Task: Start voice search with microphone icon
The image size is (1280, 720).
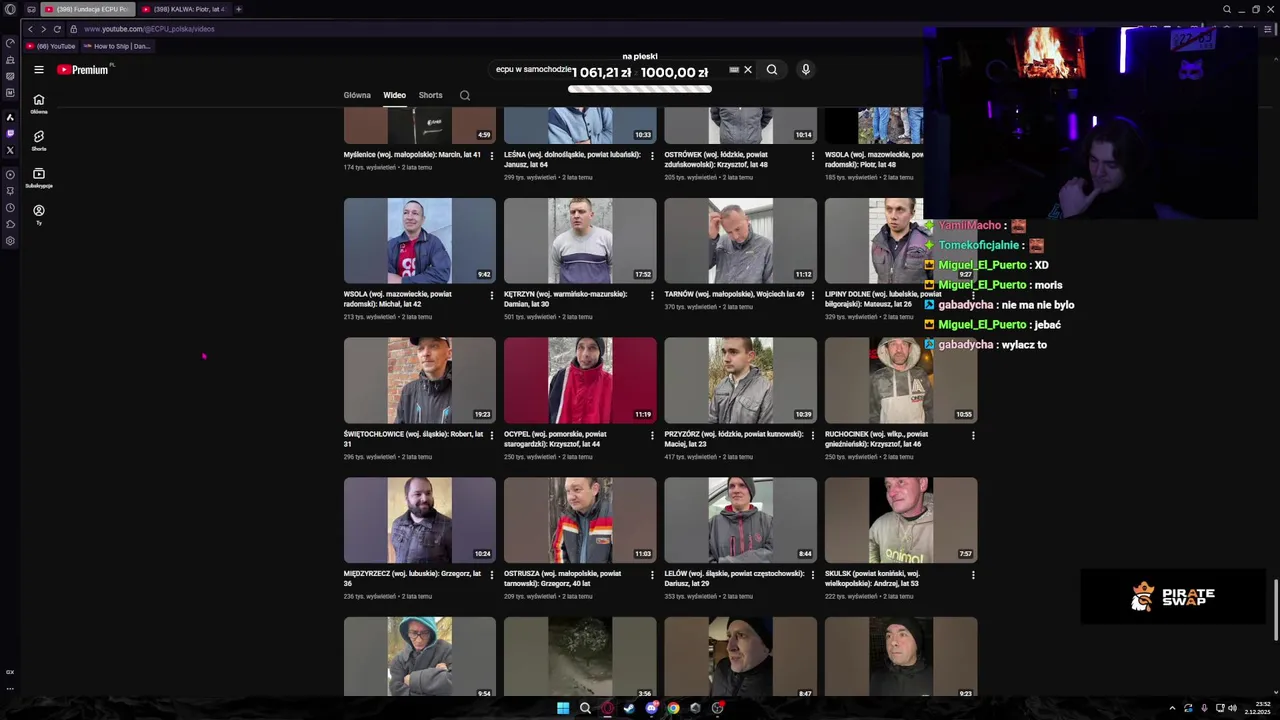Action: (805, 70)
